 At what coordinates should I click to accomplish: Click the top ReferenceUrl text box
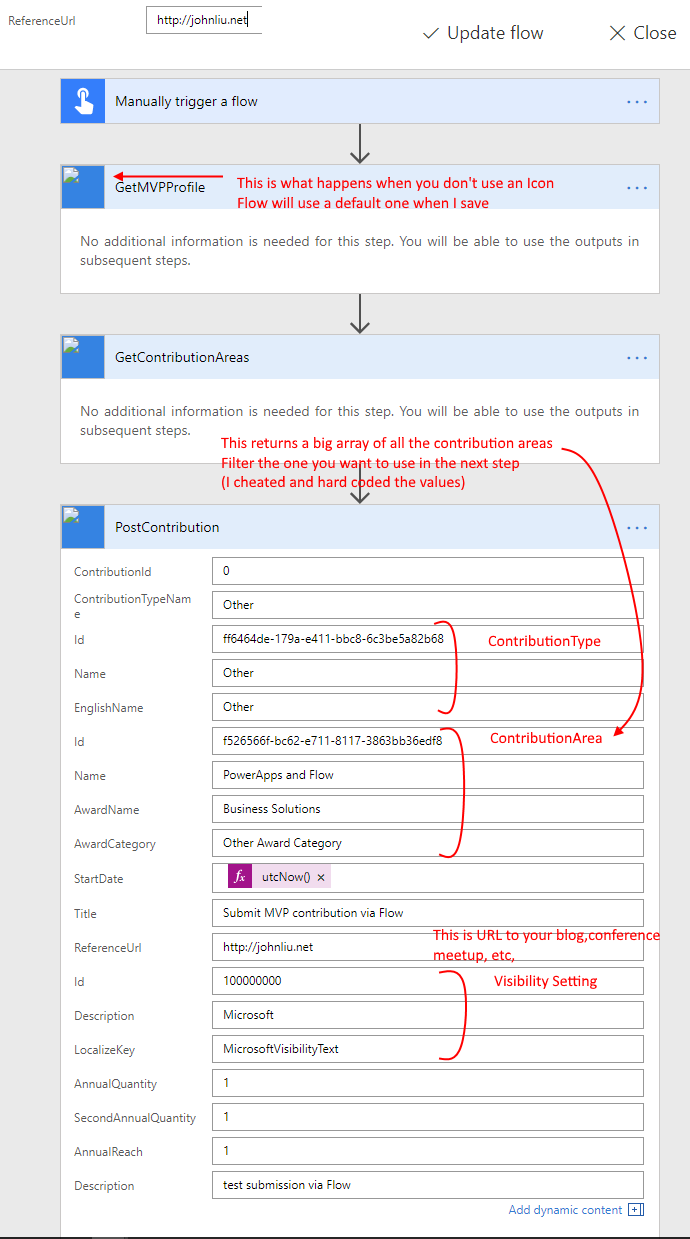(x=204, y=20)
